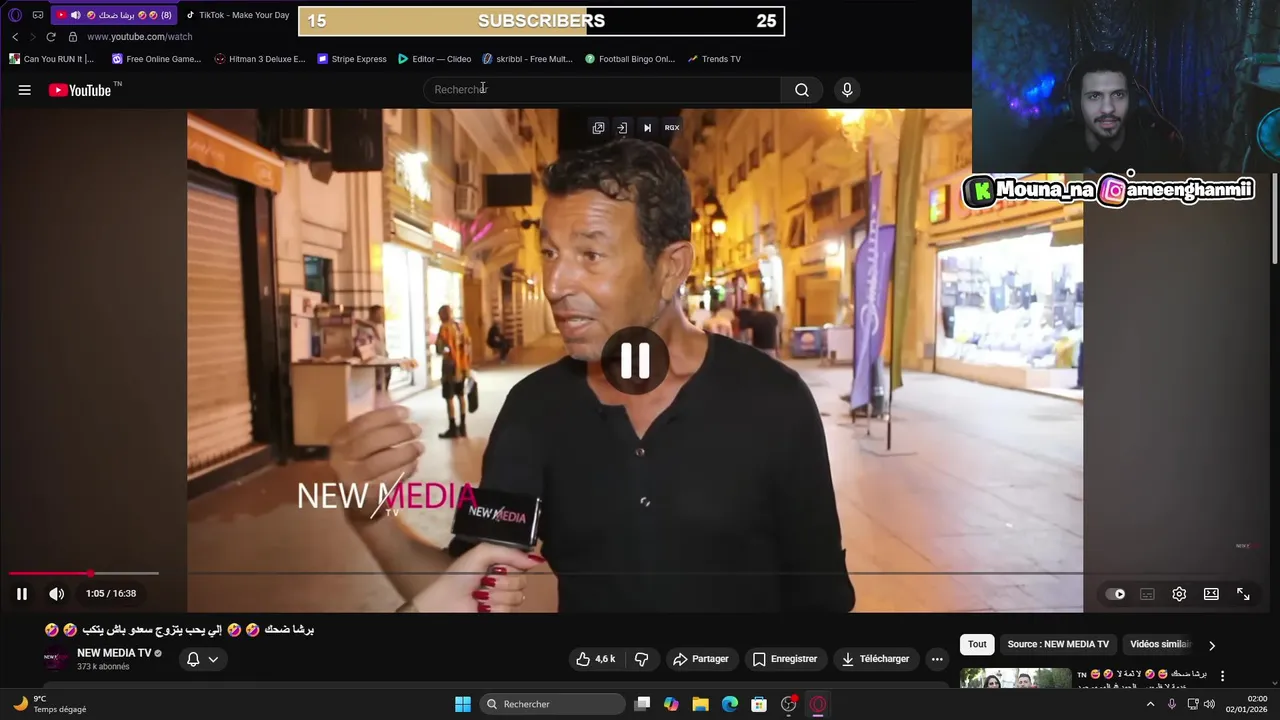Click the exit-arrow overlay icon above player
Viewport: 1280px width, 720px height.
pos(622,128)
